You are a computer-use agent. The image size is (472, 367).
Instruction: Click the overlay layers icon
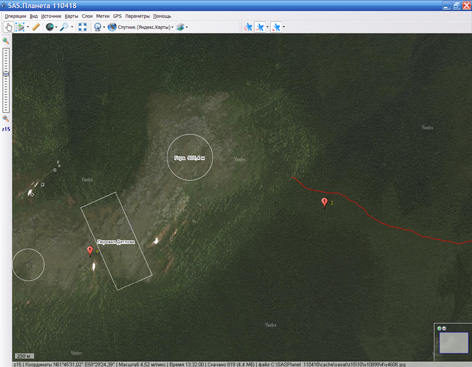tap(180, 27)
